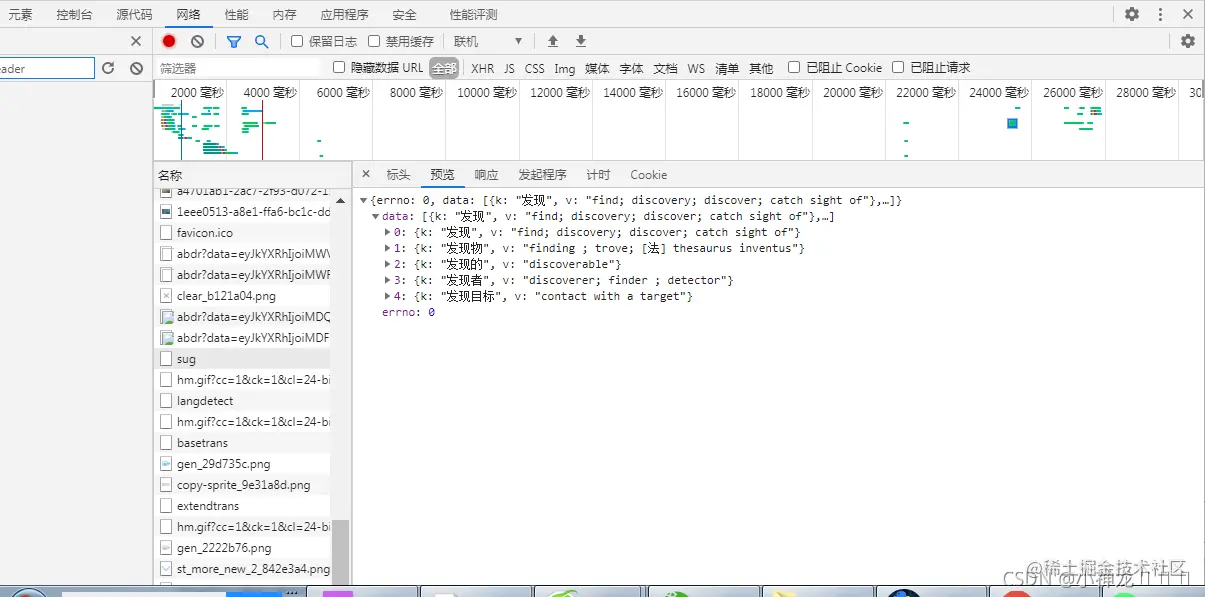The width and height of the screenshot is (1205, 597).
Task: Click the search text input box
Action: pyautogui.click(x=45, y=68)
